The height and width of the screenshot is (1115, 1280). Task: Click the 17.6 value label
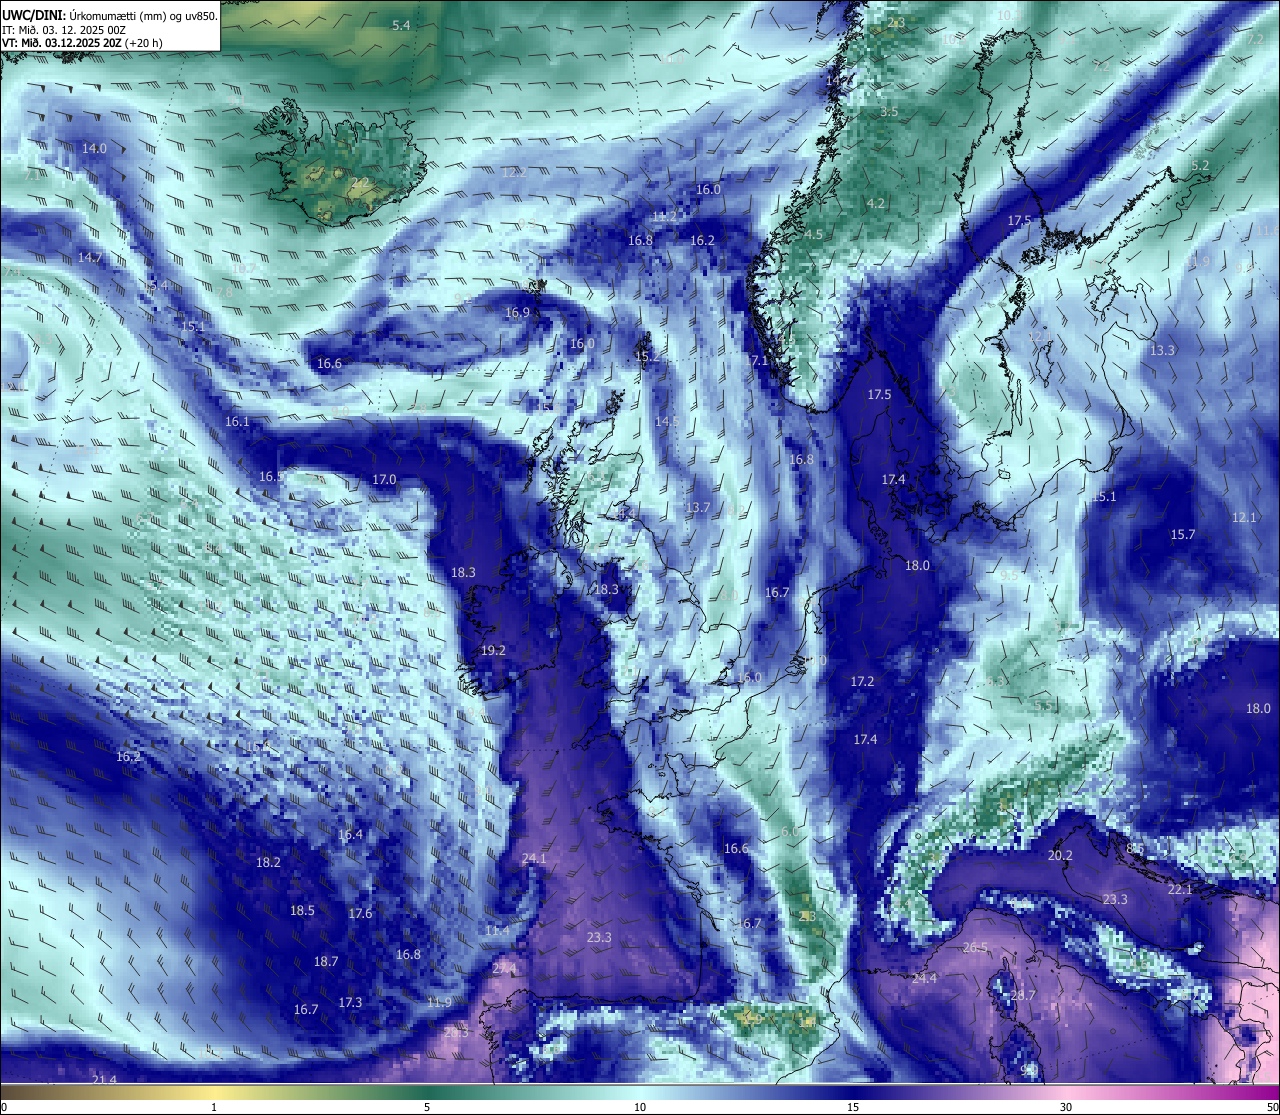[x=360, y=913]
